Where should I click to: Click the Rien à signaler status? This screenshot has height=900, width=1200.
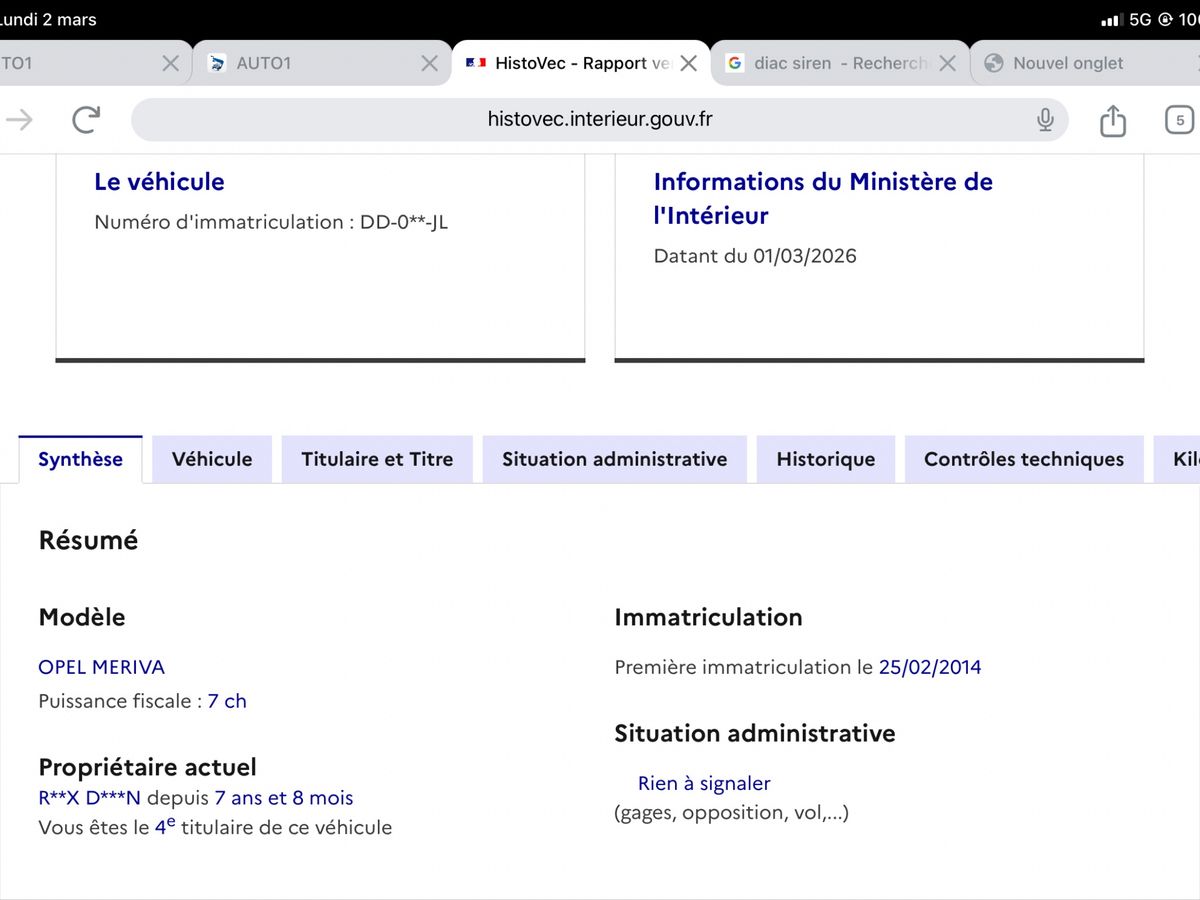pos(704,783)
